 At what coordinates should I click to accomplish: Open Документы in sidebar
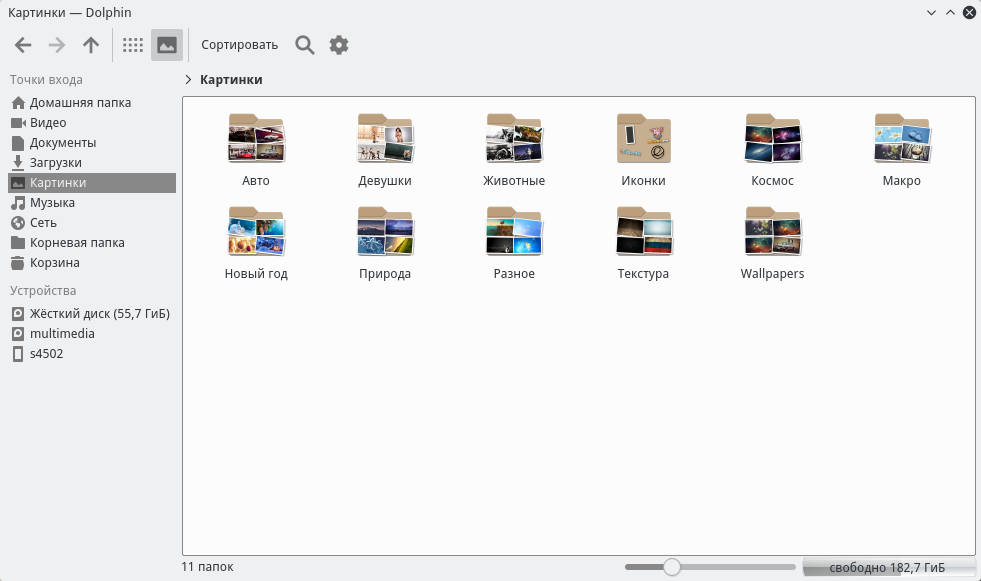click(x=92, y=143)
